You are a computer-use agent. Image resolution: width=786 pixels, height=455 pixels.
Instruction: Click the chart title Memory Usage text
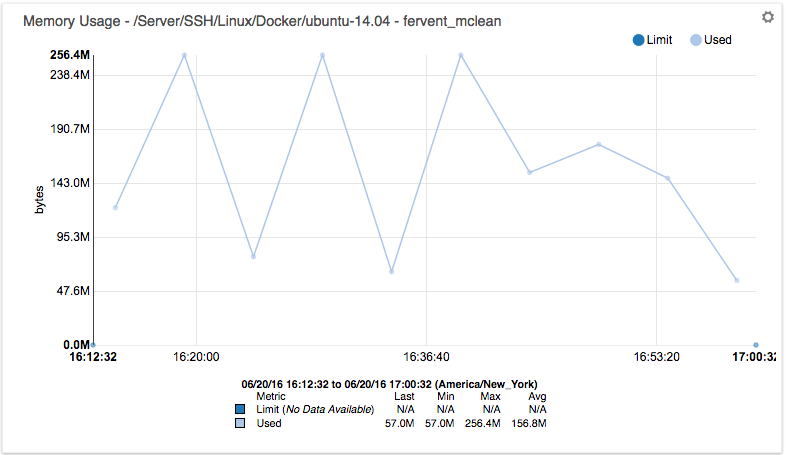(x=262, y=21)
